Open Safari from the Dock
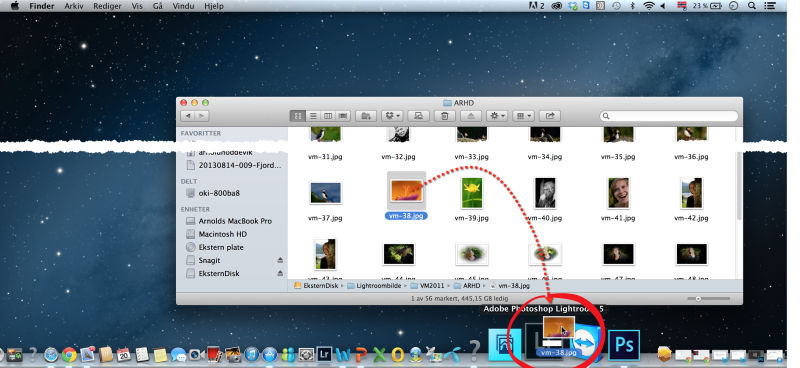Image resolution: width=800 pixels, height=368 pixels. (x=51, y=354)
